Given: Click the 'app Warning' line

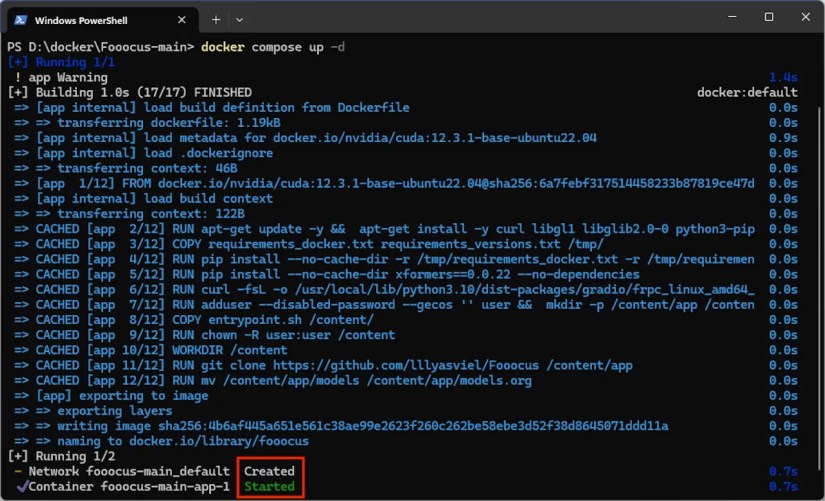Looking at the screenshot, I should pos(61,77).
